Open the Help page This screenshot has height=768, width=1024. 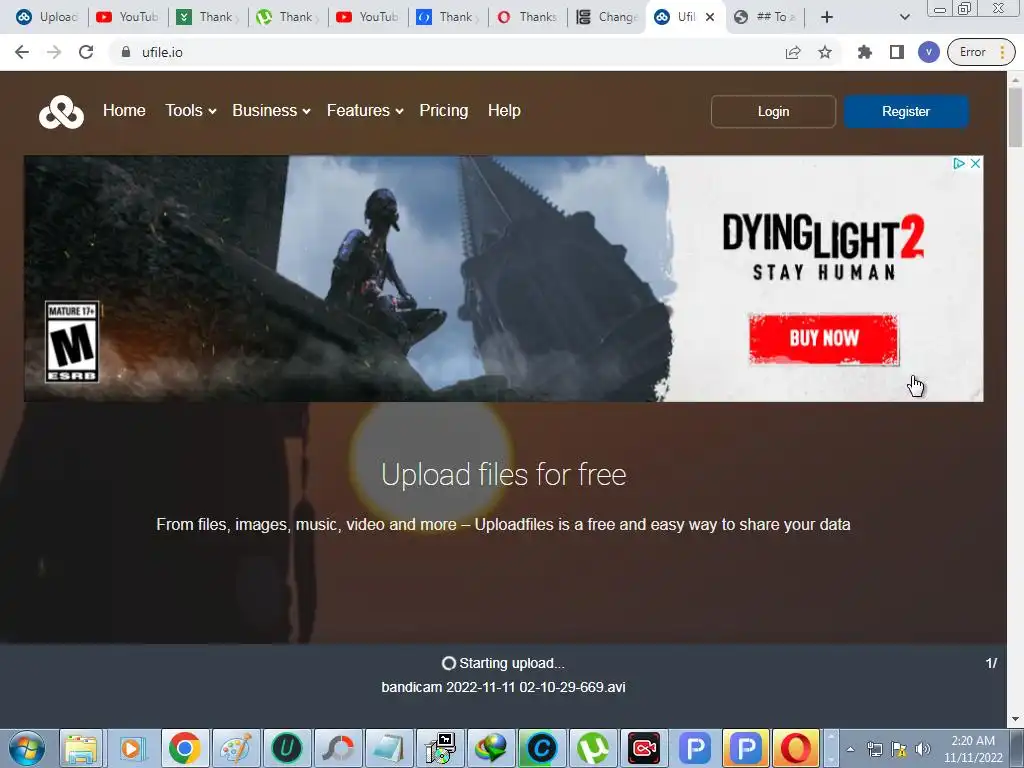pos(504,110)
